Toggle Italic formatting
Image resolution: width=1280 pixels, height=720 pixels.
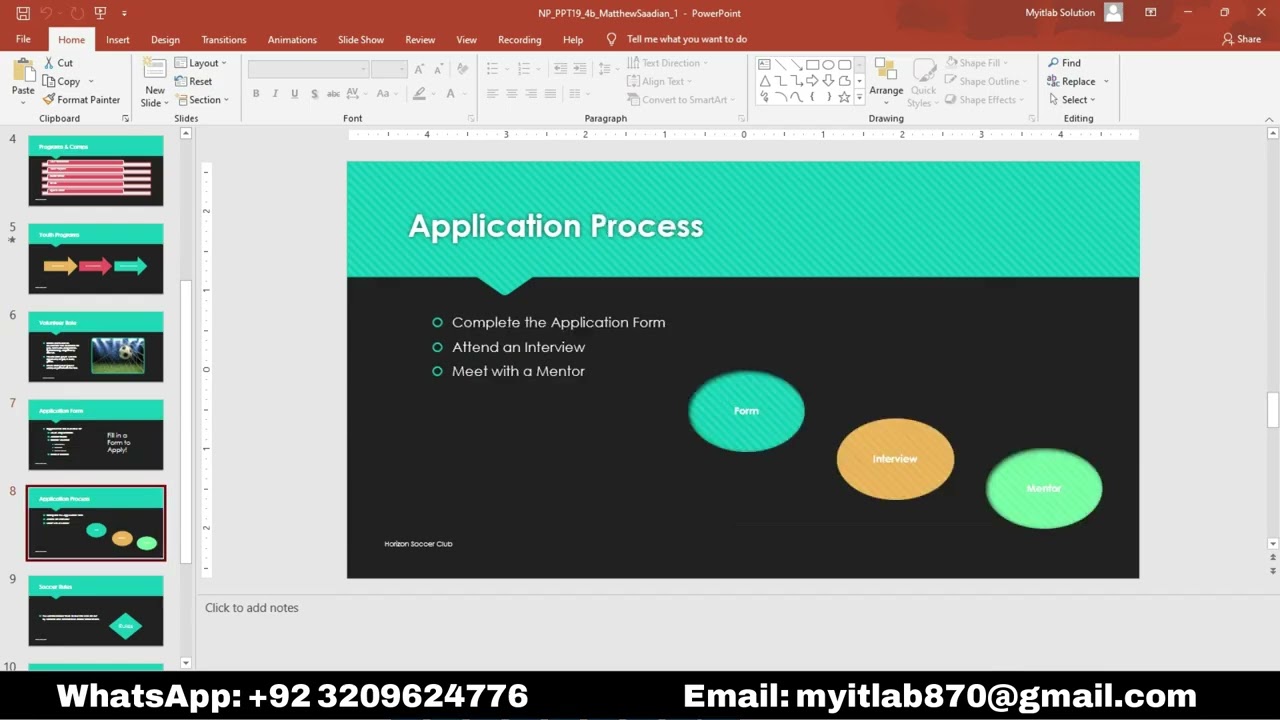click(x=275, y=94)
